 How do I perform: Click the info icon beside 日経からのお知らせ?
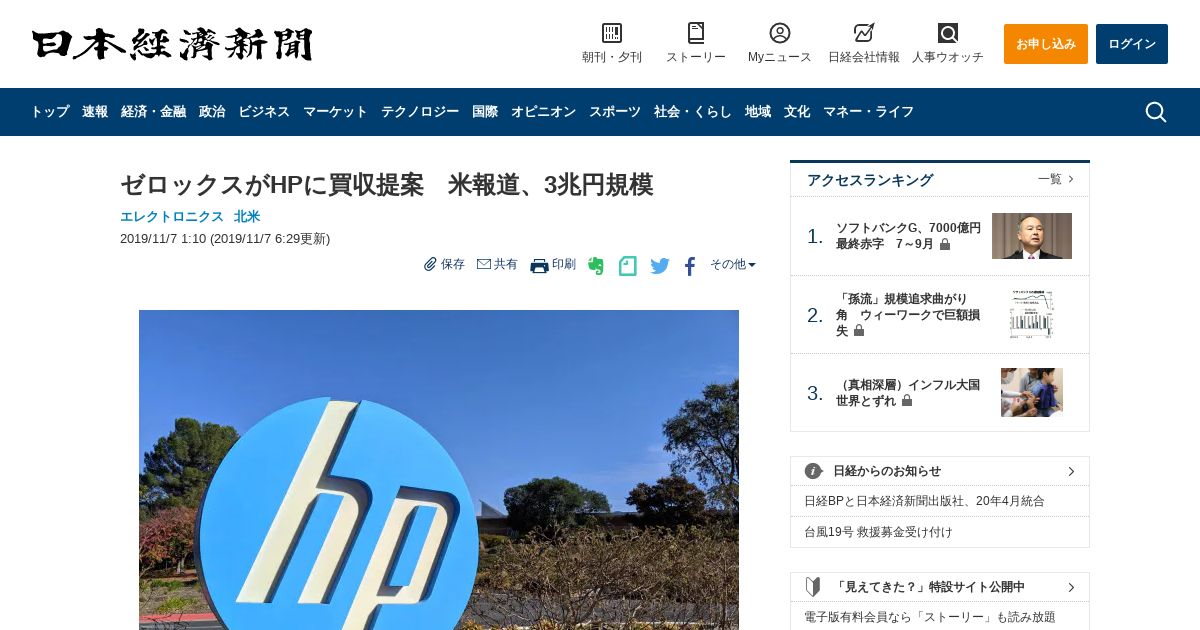pos(813,471)
